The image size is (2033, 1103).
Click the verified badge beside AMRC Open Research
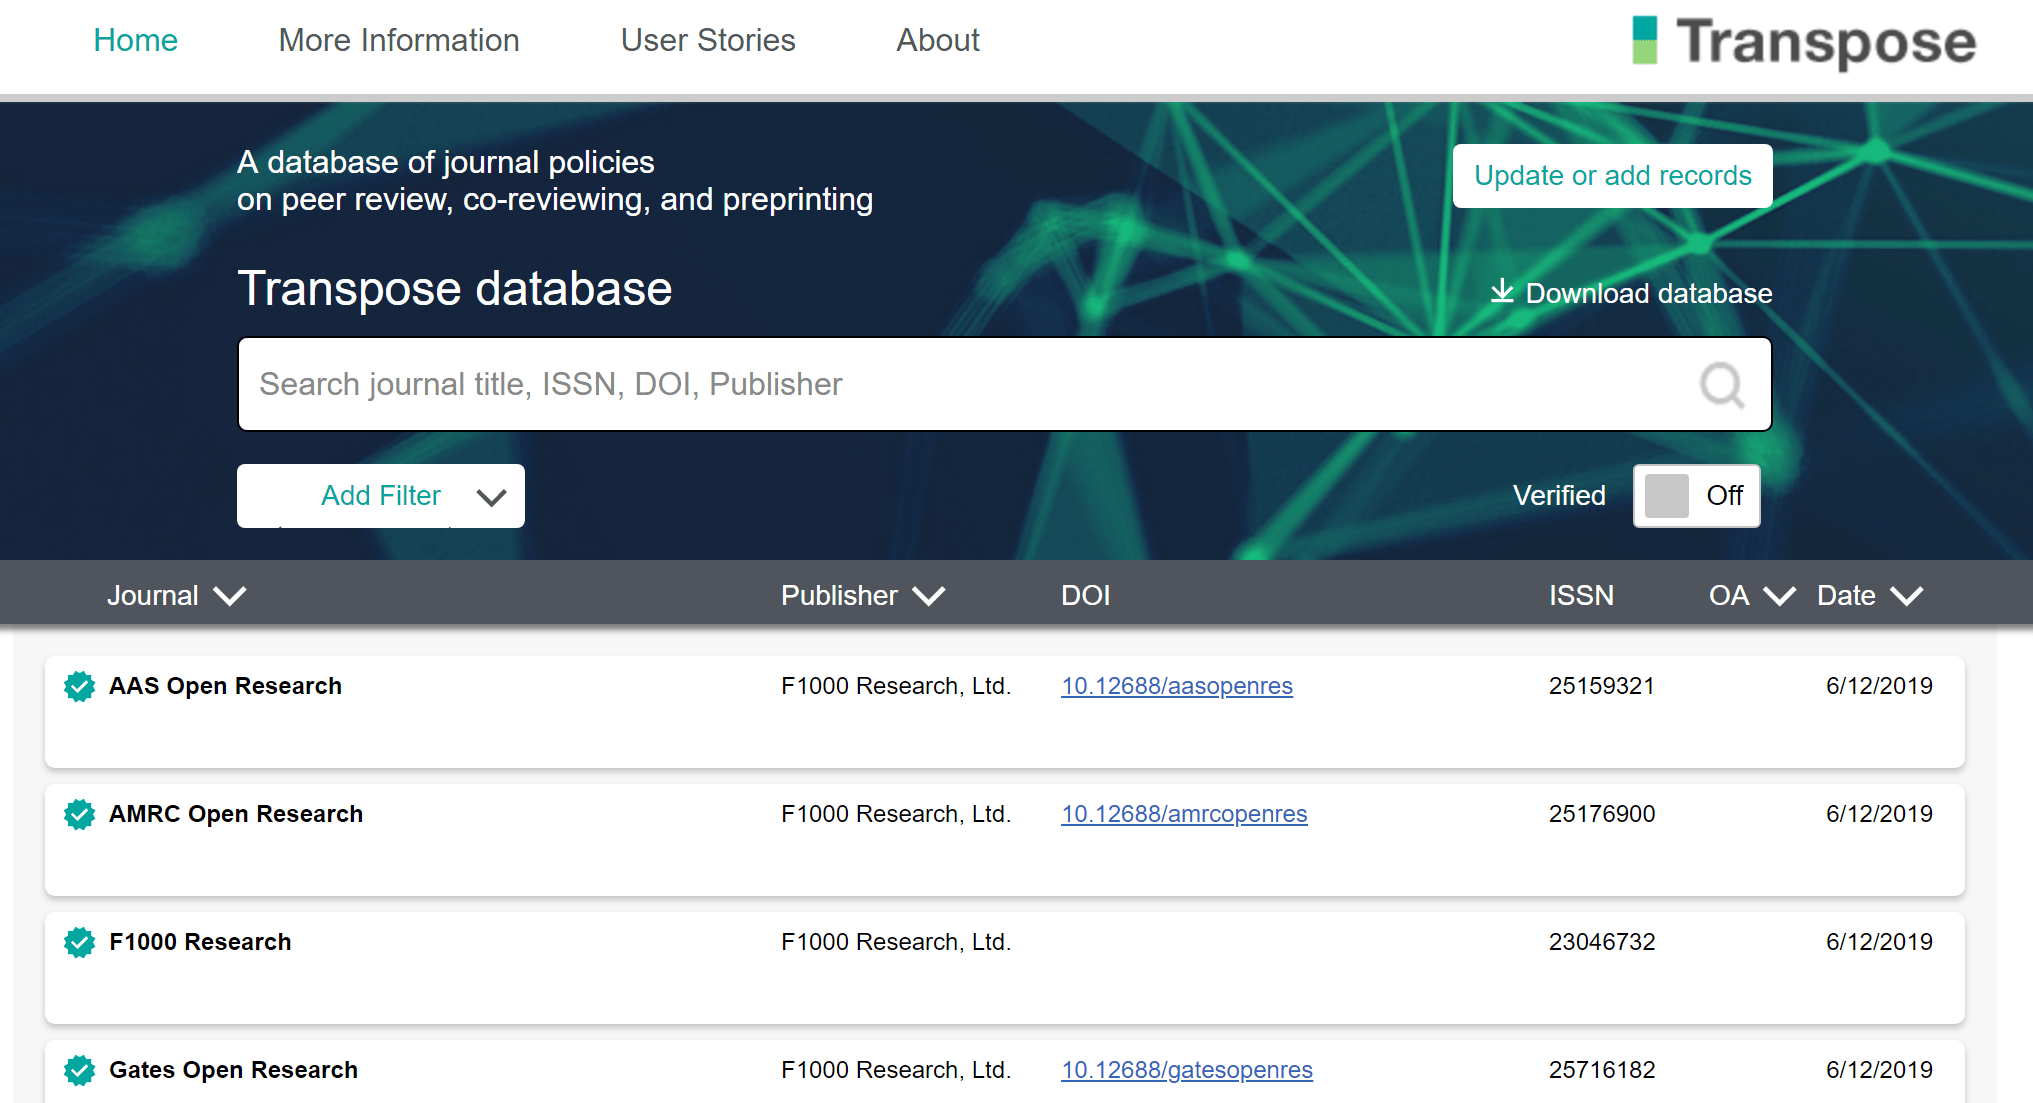pos(77,814)
